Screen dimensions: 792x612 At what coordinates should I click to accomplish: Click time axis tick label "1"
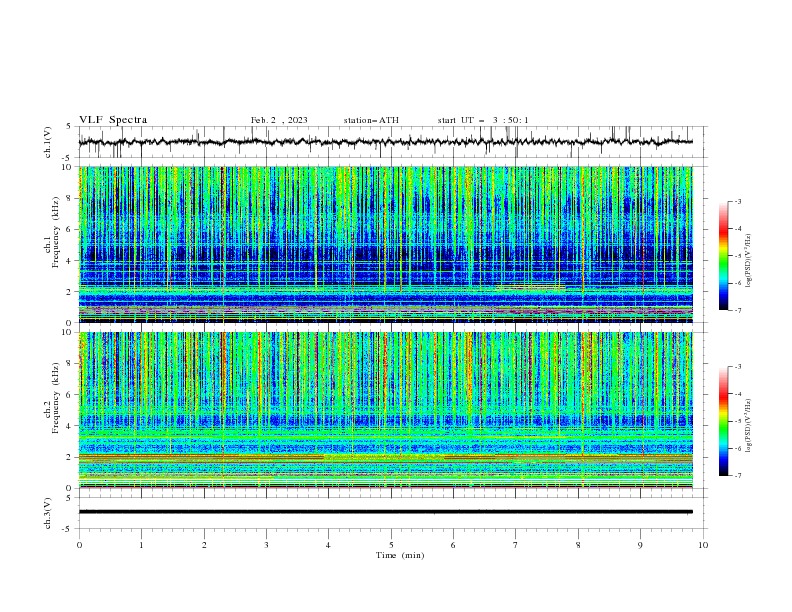click(x=141, y=545)
